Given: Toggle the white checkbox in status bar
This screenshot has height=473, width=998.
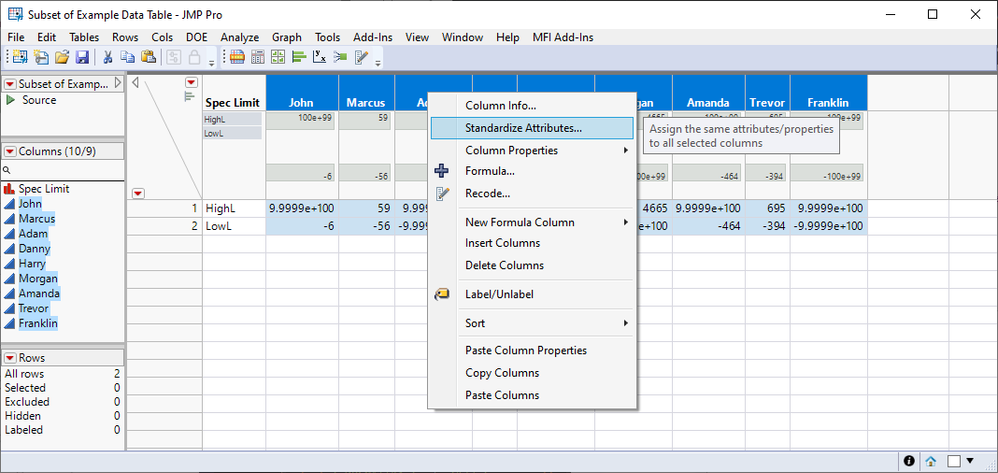Looking at the screenshot, I should point(954,461).
